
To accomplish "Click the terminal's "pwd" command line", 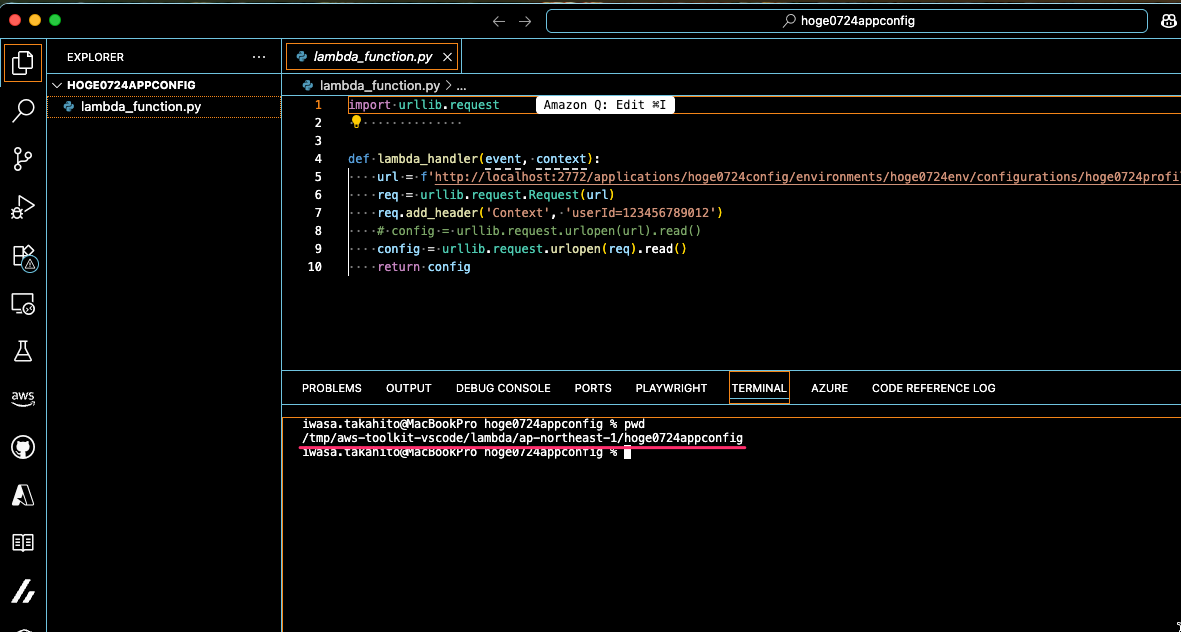I will pos(473,424).
